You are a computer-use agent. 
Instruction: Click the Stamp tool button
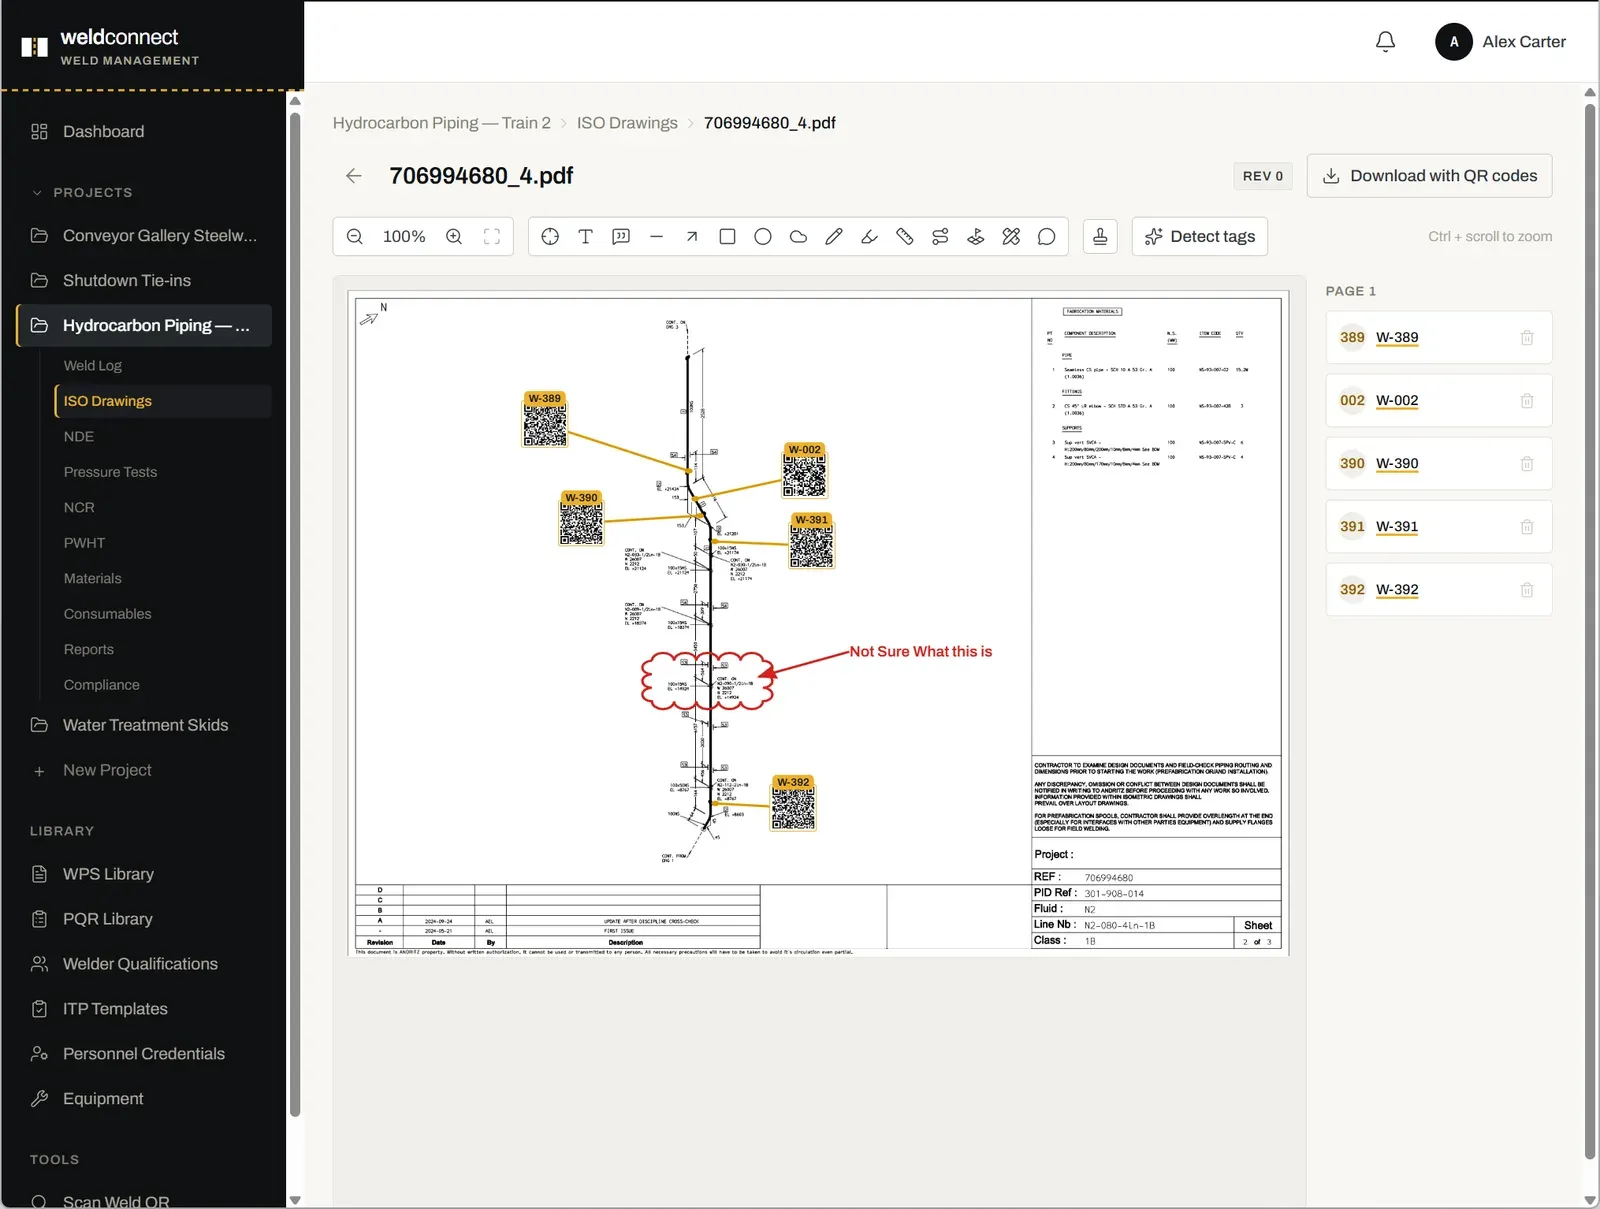(x=1100, y=237)
